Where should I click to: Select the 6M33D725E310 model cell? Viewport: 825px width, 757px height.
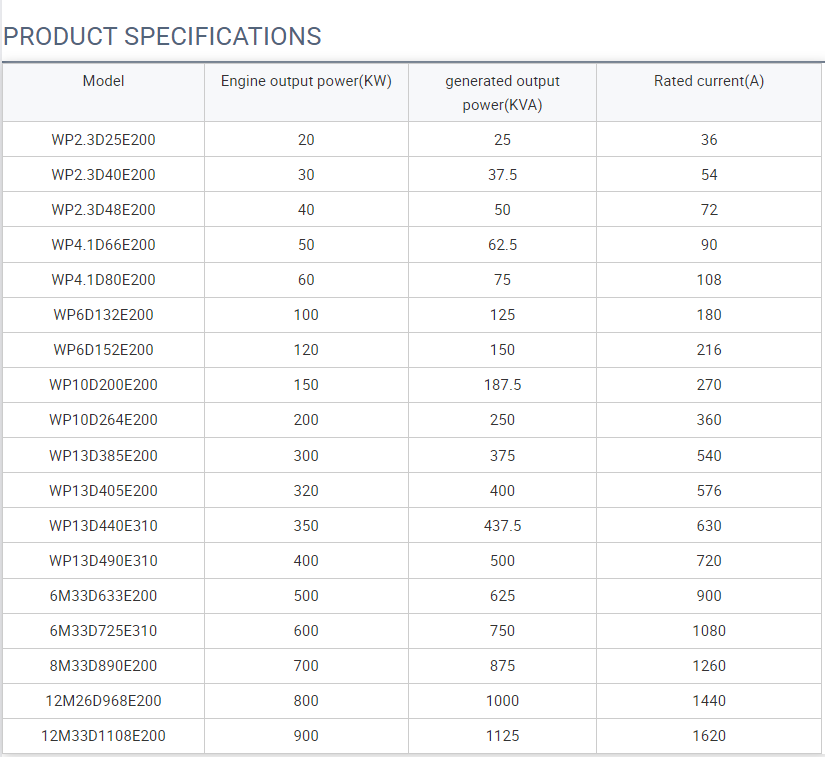point(104,631)
